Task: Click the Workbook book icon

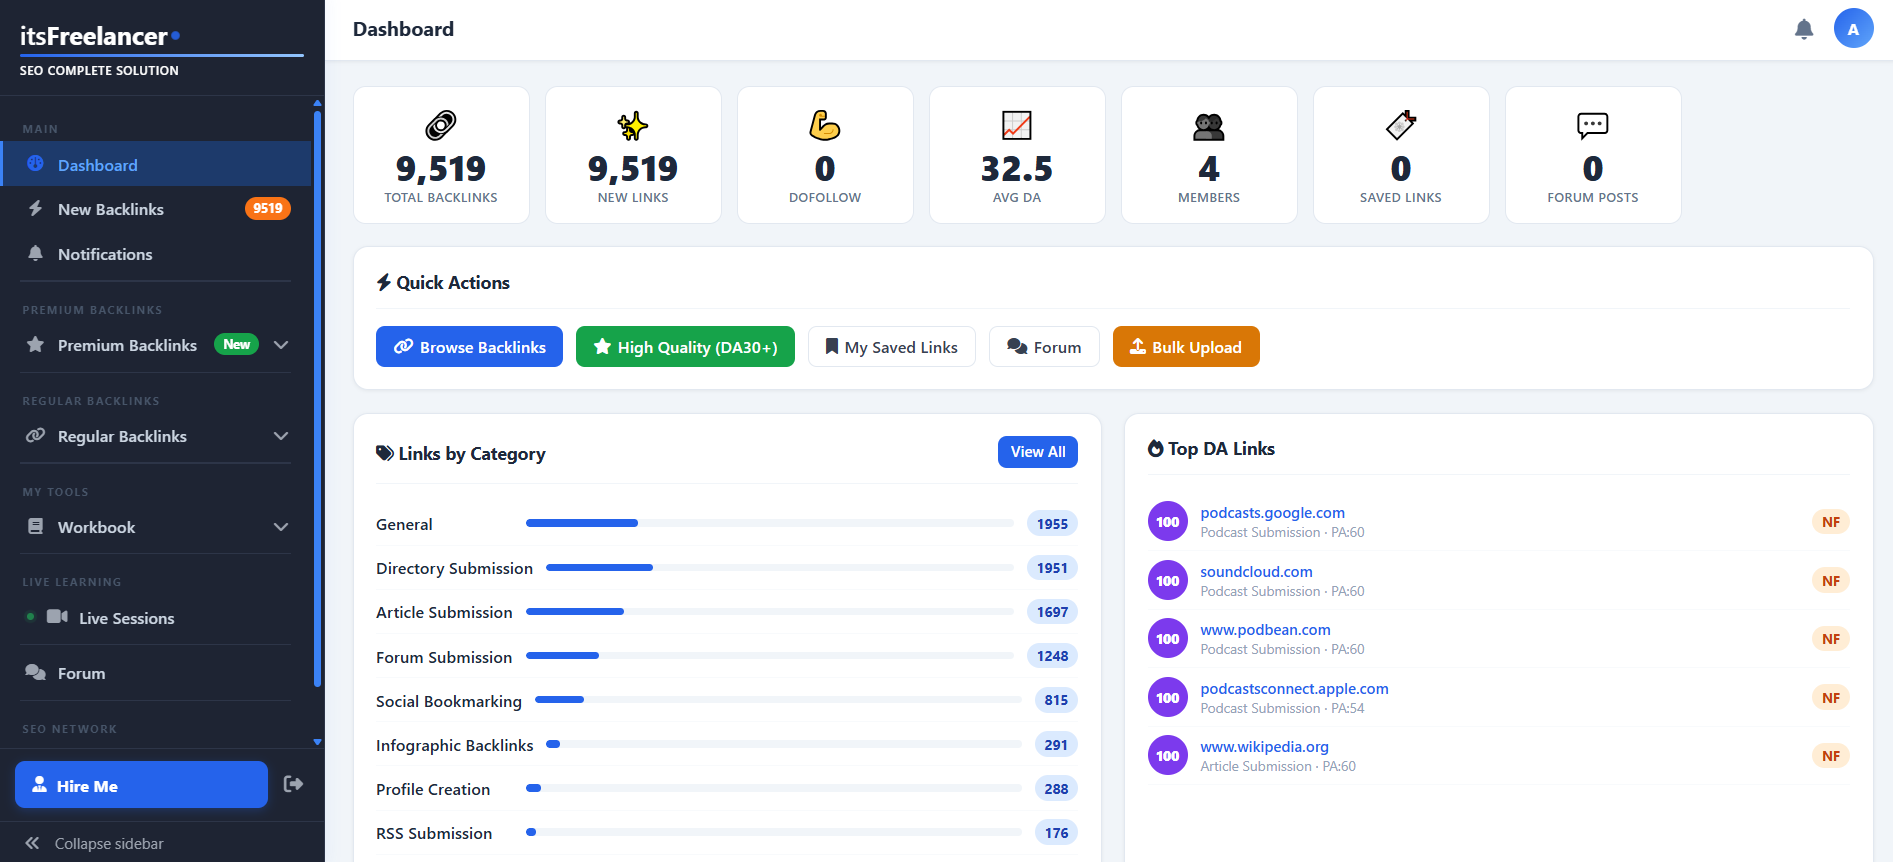Action: [x=36, y=526]
